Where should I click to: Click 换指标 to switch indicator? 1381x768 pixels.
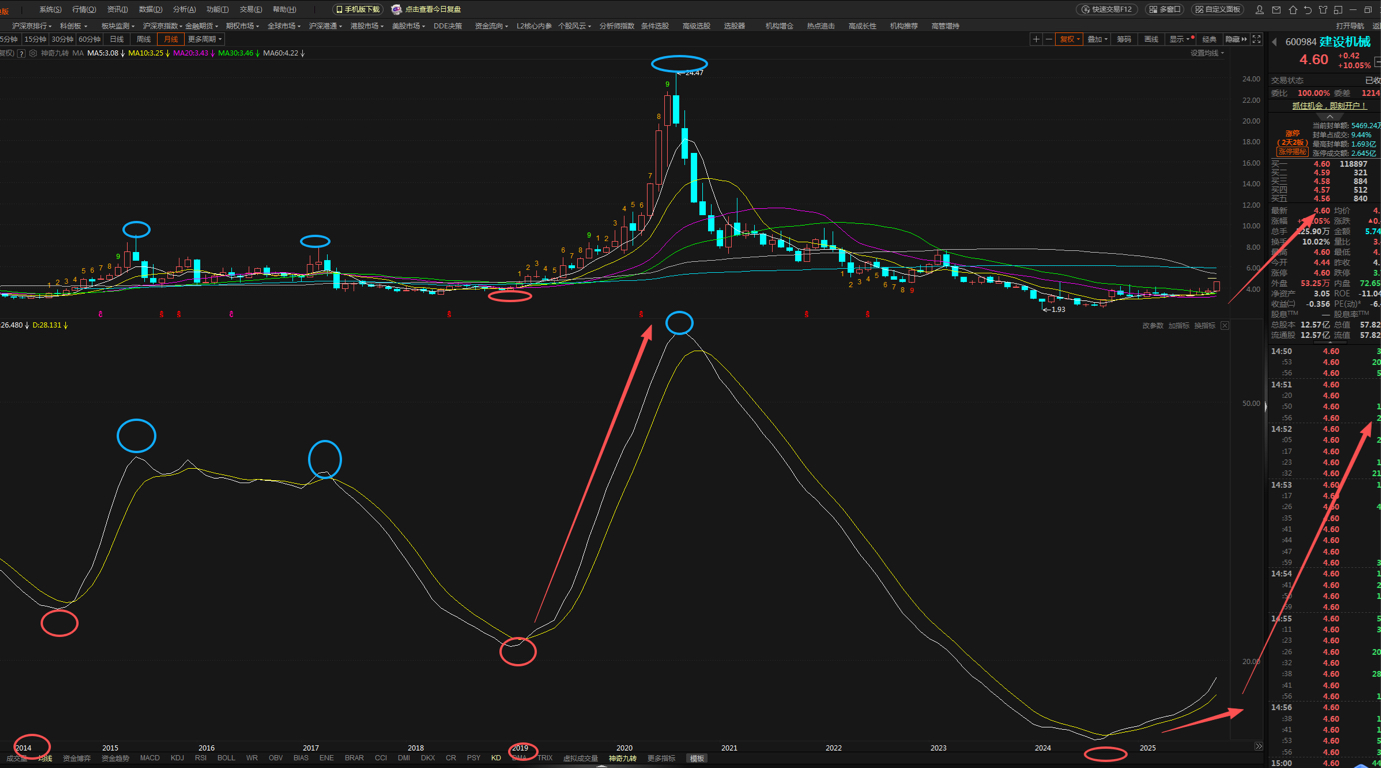click(x=1204, y=326)
